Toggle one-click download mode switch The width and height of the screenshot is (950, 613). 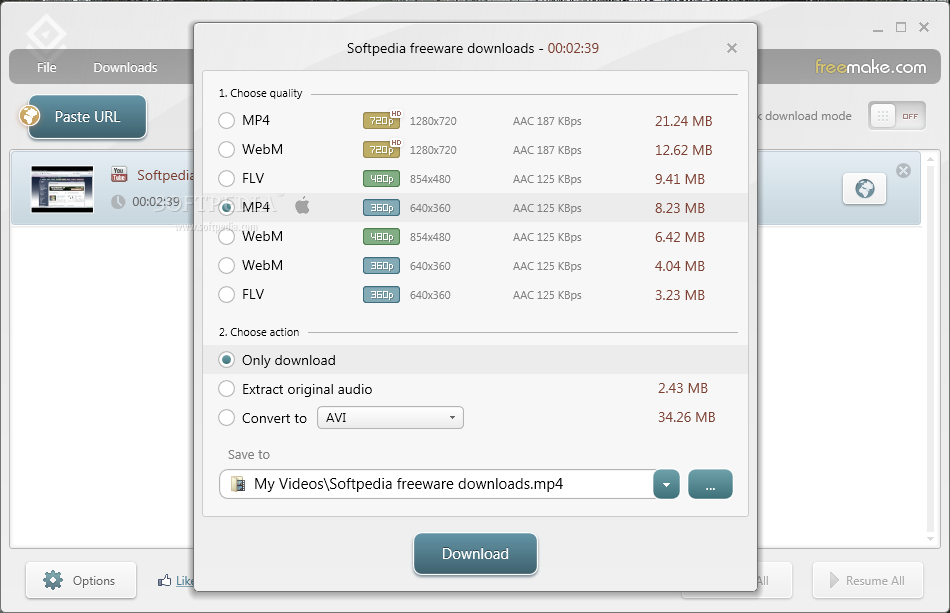[897, 116]
